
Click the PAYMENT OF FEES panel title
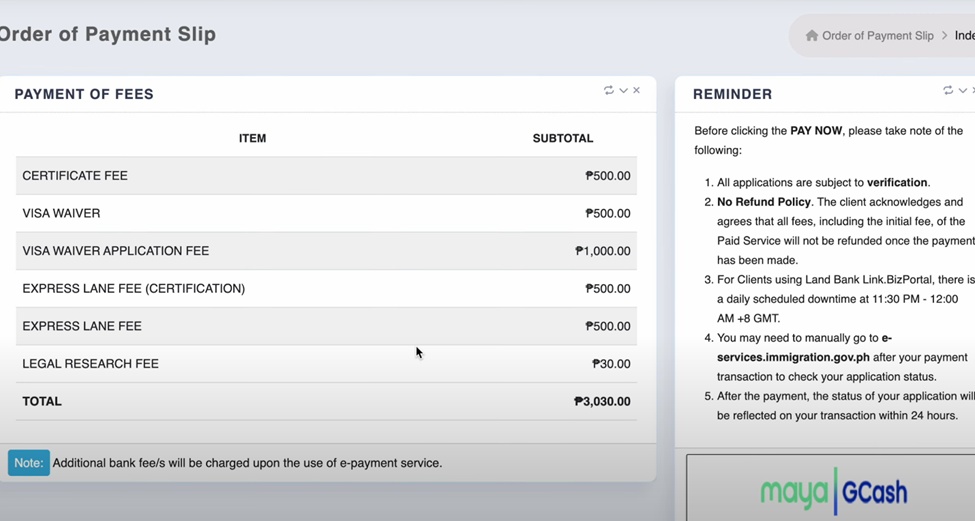pyautogui.click(x=84, y=95)
